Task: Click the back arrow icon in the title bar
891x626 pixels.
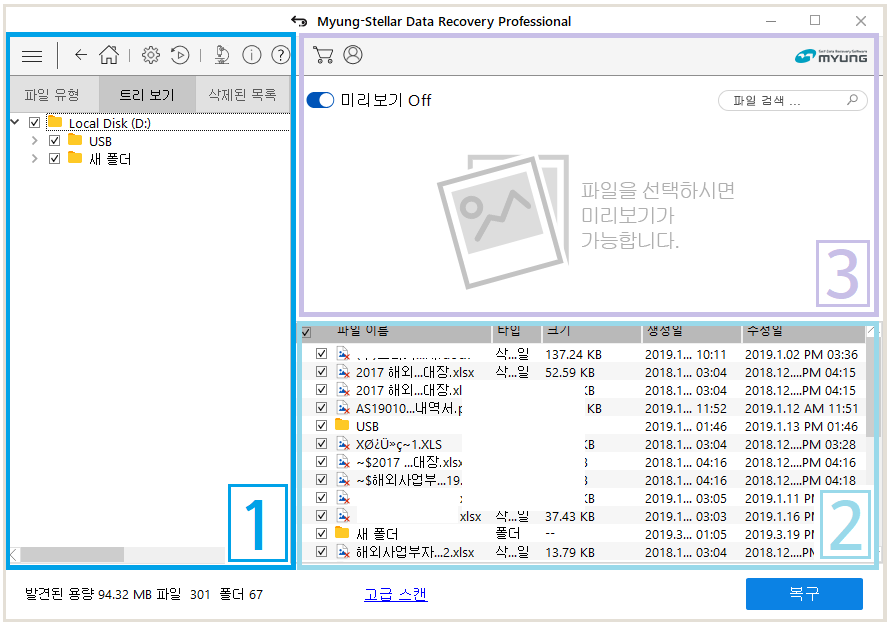Action: pos(299,21)
